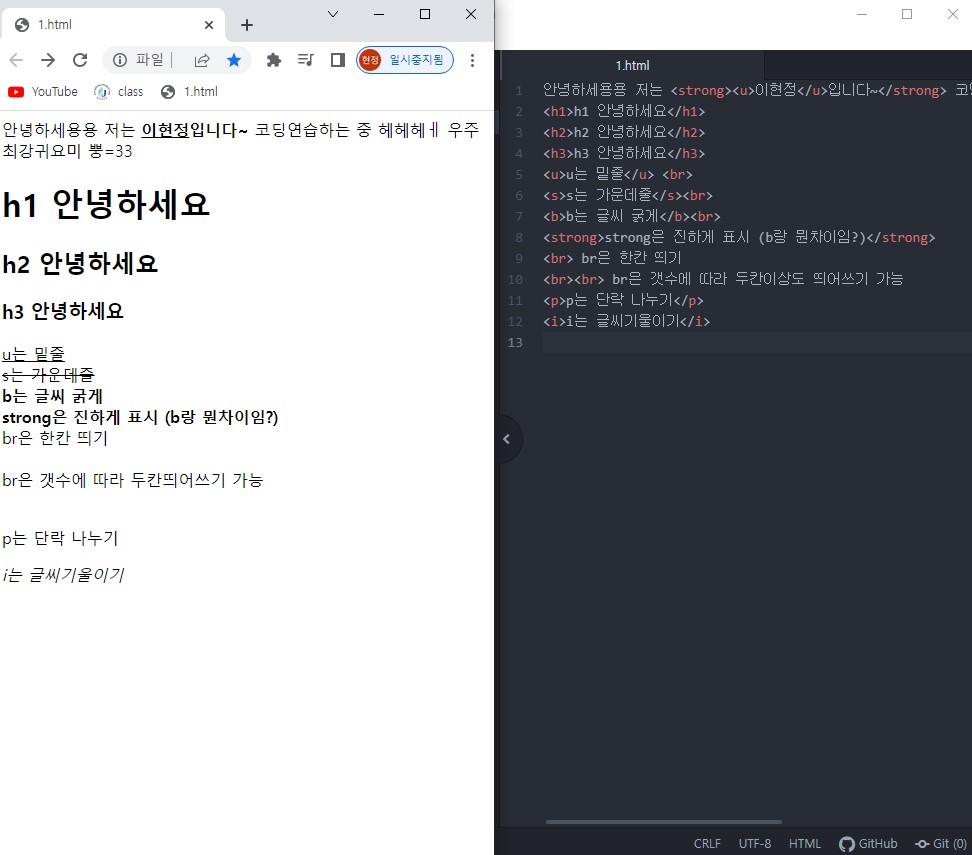Click the editor horizontal scrollbar
The height and width of the screenshot is (855, 972).
pos(663,822)
